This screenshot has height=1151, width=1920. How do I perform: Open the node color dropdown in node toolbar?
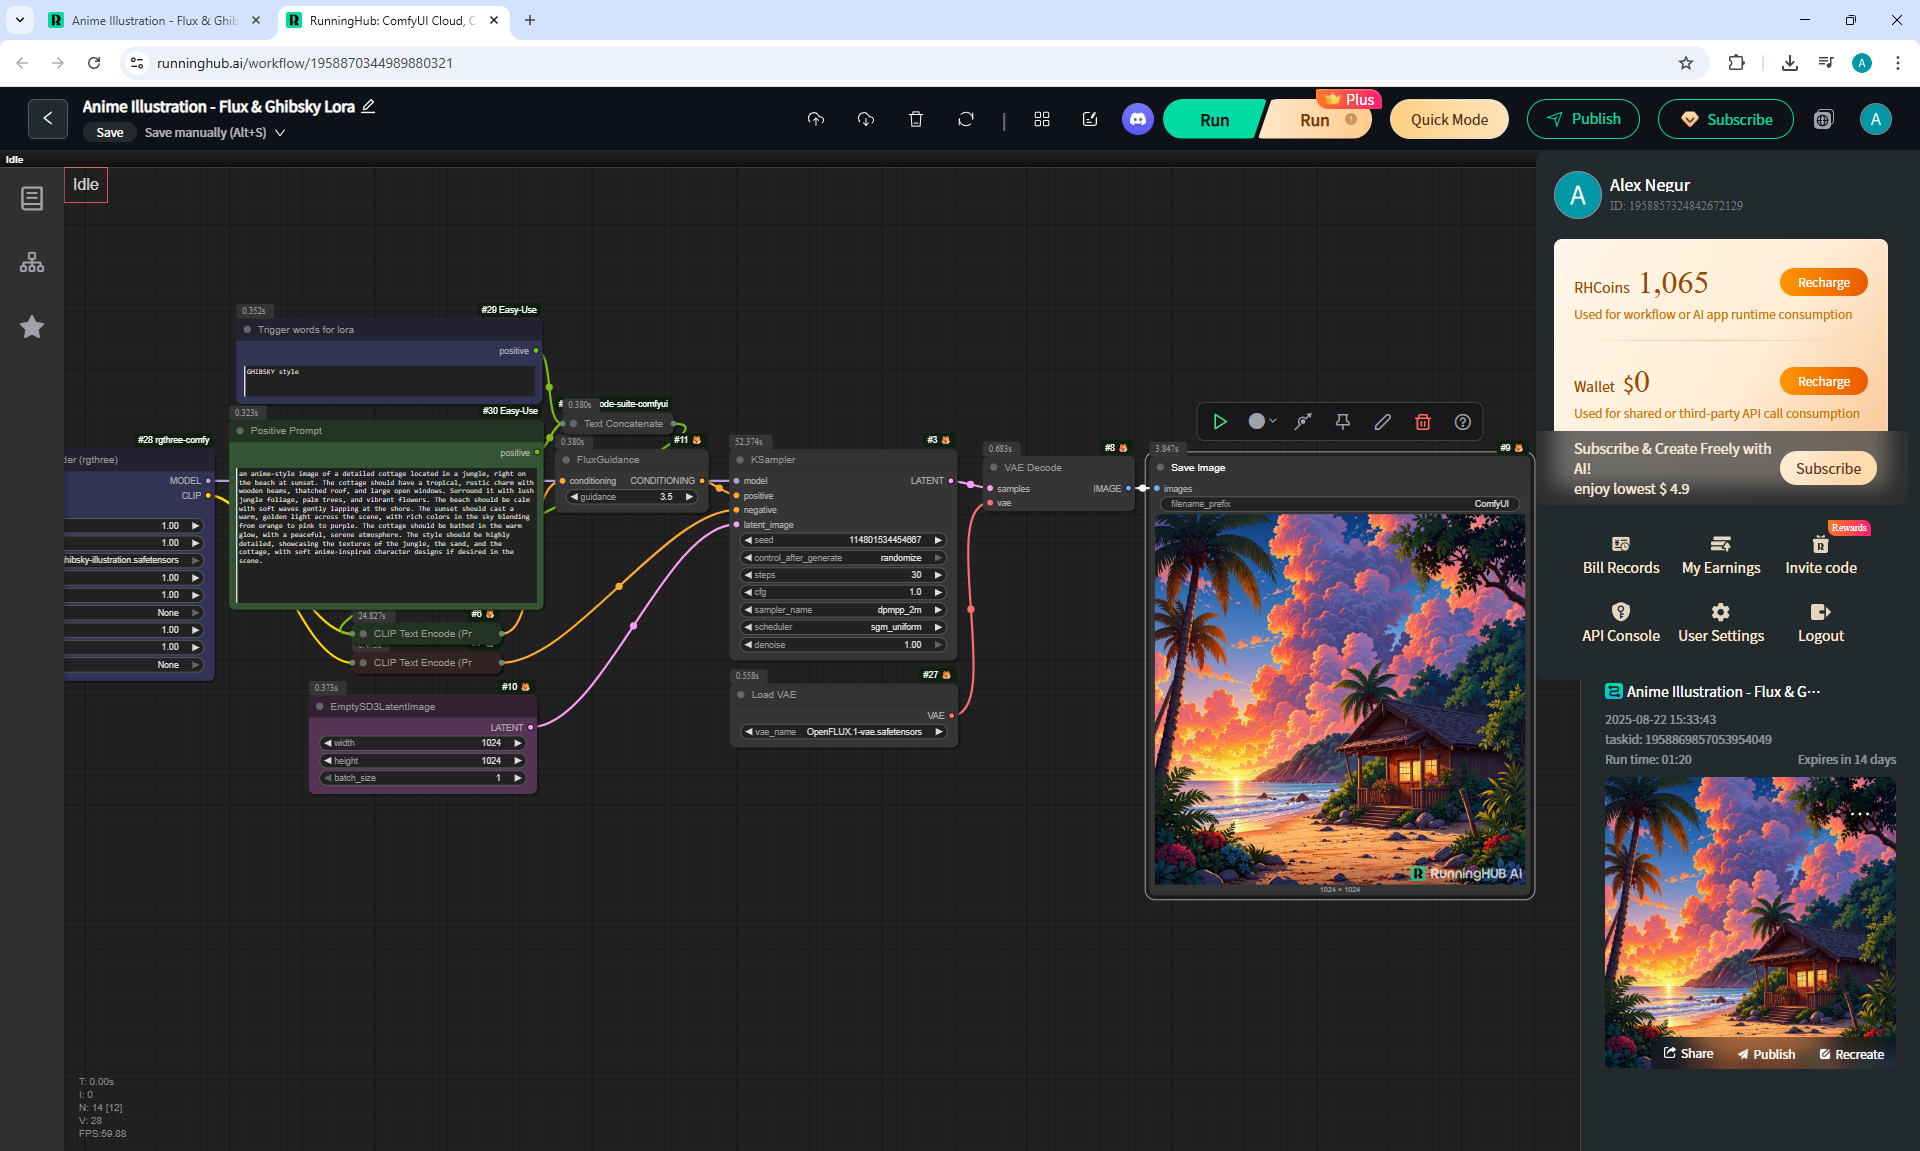click(1262, 422)
